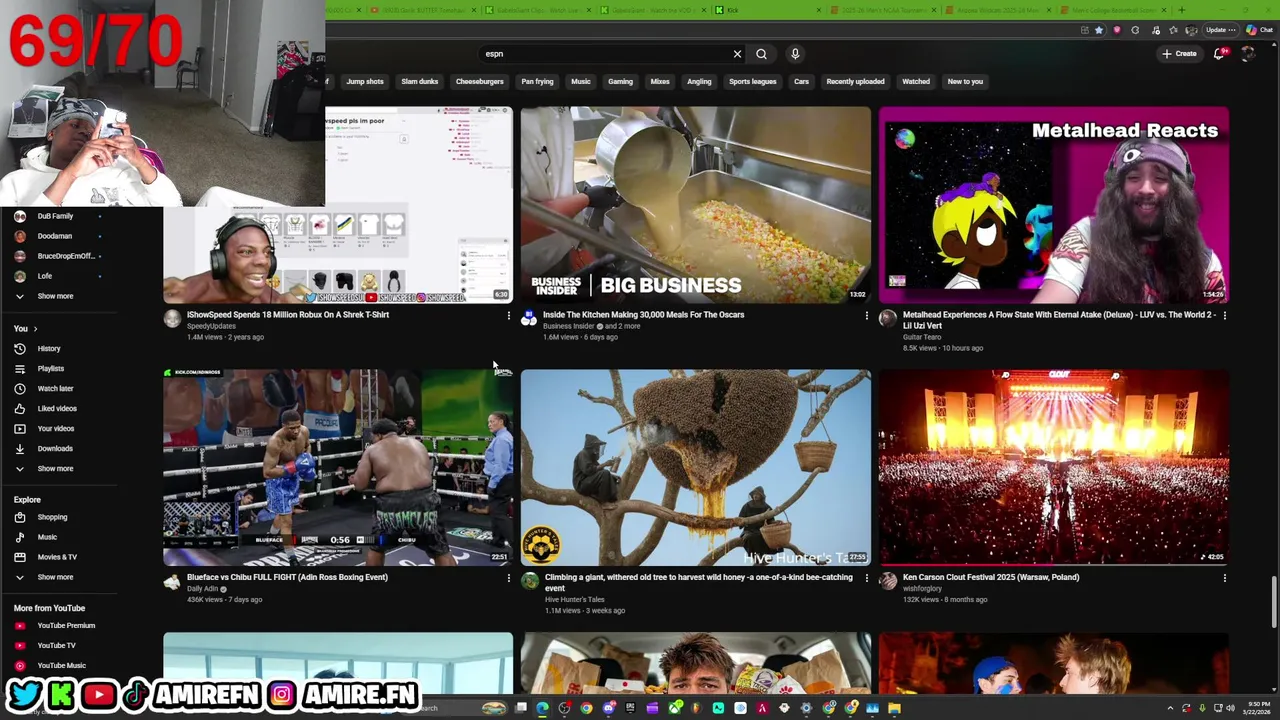
Task: Open File Explorer from the taskbar
Action: pyautogui.click(x=894, y=708)
